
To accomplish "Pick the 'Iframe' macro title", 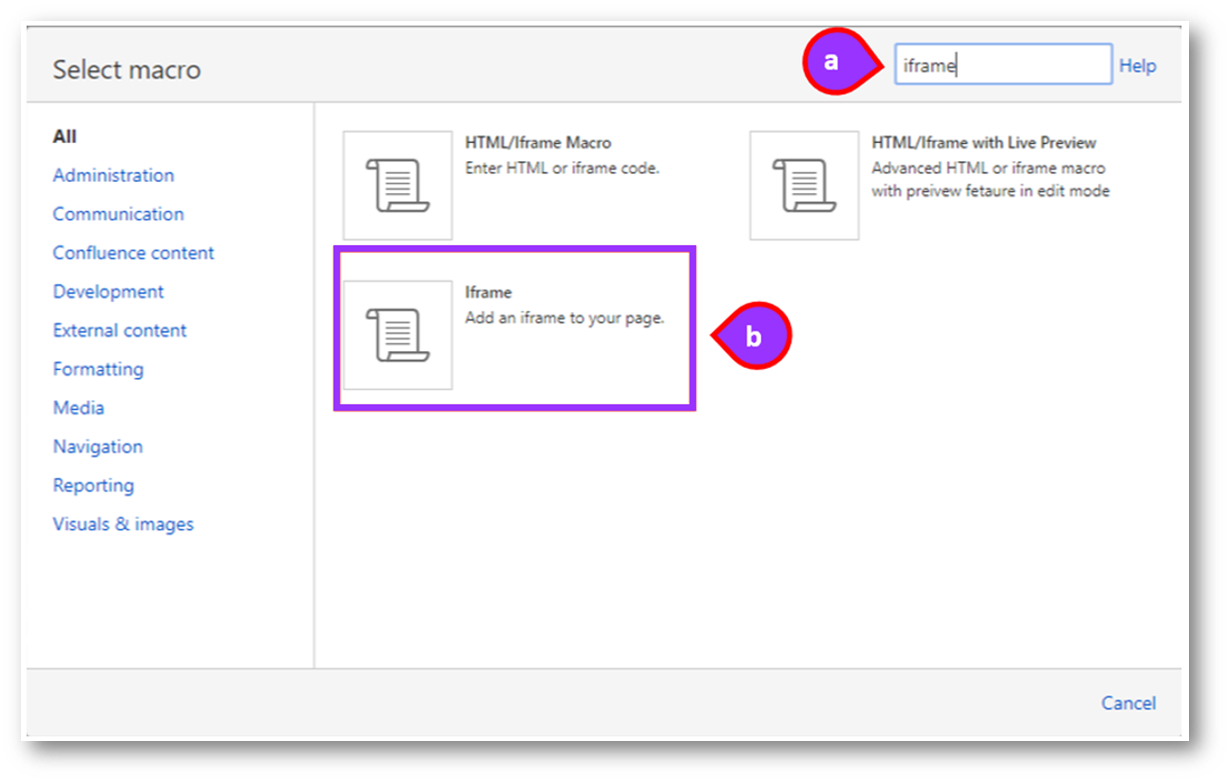I will click(x=488, y=293).
